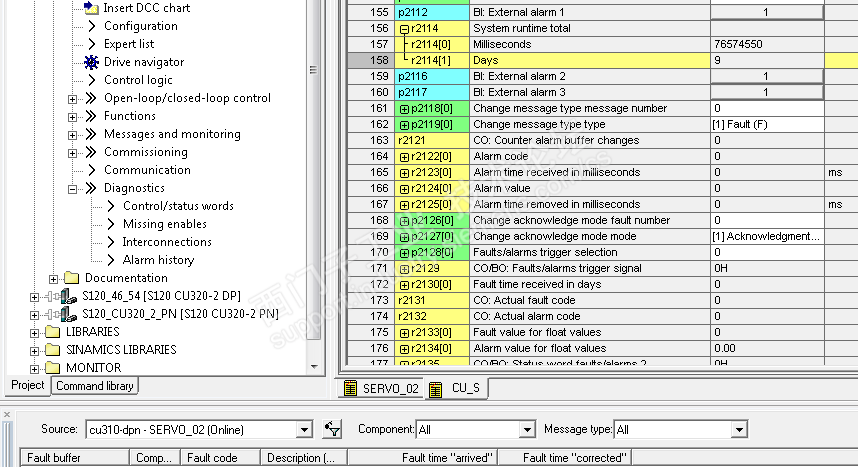The image size is (861, 467).
Task: Sort by Fault time "arrived" column
Action: (422, 458)
